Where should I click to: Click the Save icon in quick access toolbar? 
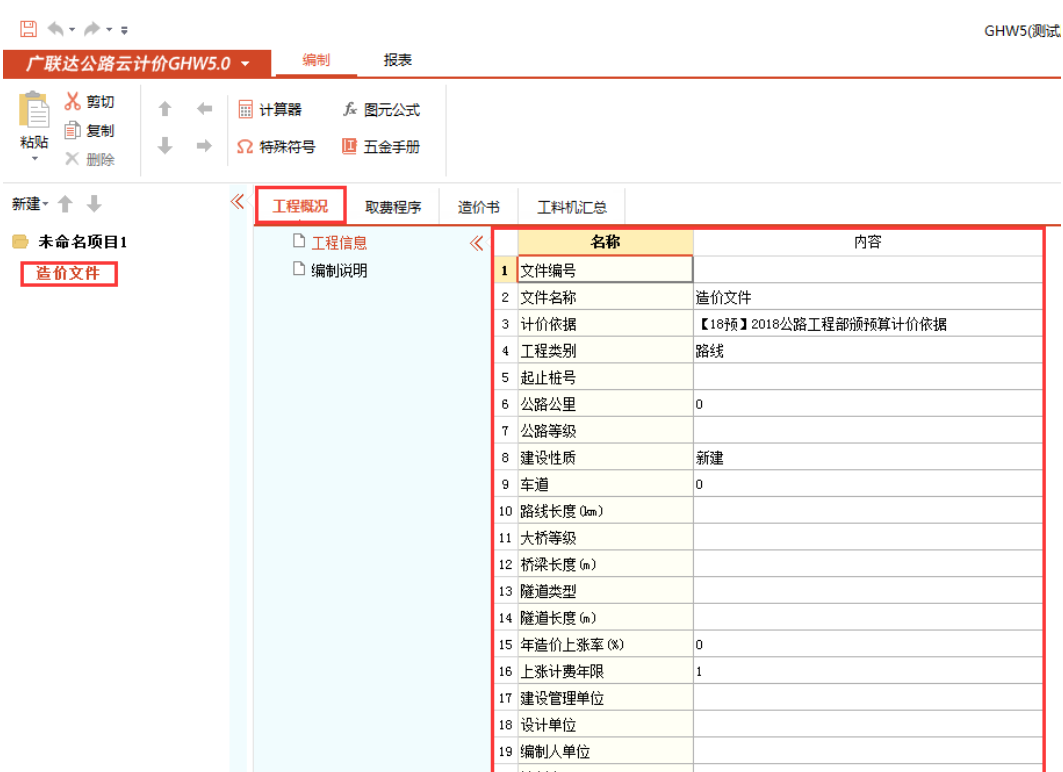point(29,30)
